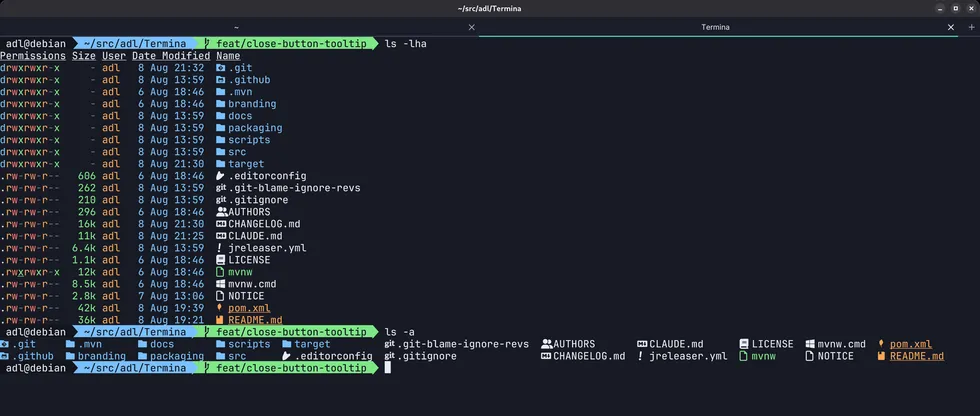Click the date 8 Aug 21:25

[x=171, y=236]
